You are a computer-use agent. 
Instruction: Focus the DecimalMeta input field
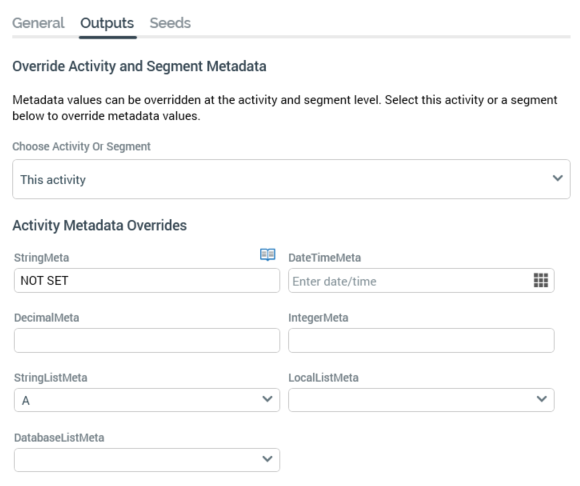click(x=147, y=340)
